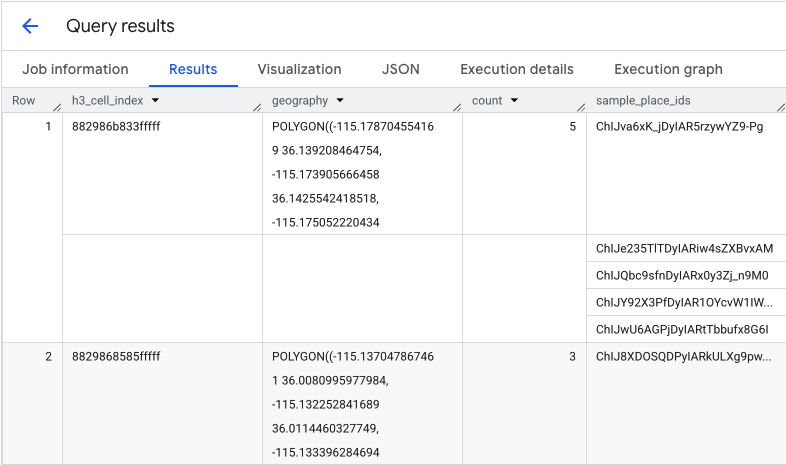Select the Results tab
This screenshot has width=786, height=465.
(x=193, y=69)
